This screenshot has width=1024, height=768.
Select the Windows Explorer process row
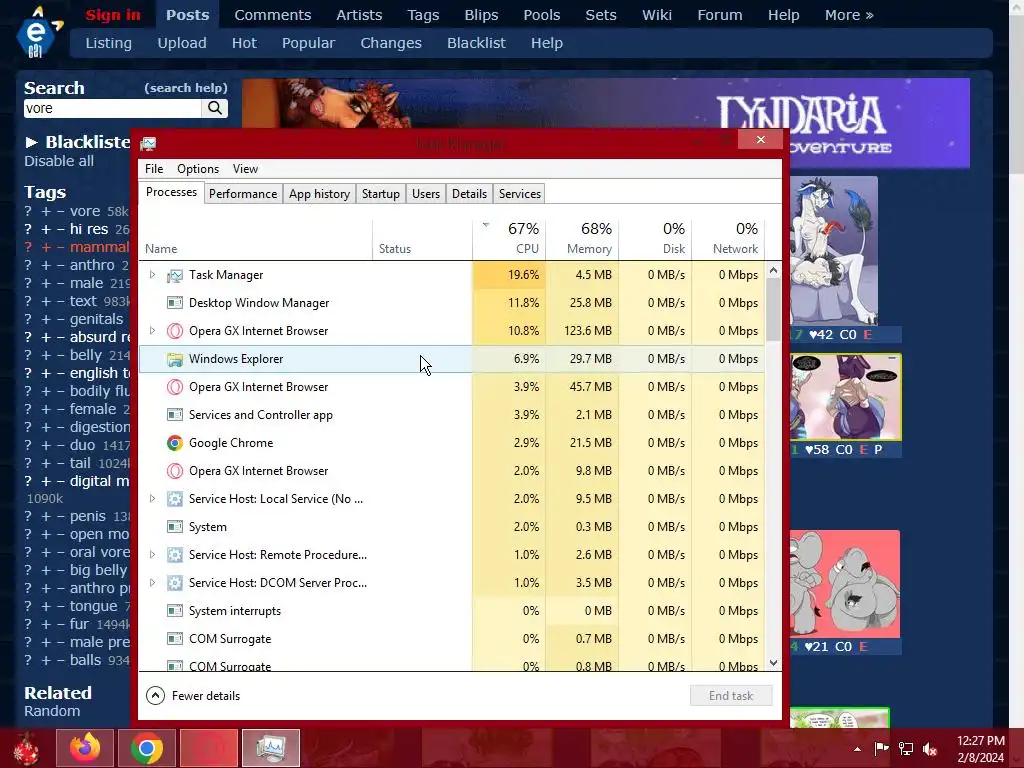(451, 359)
